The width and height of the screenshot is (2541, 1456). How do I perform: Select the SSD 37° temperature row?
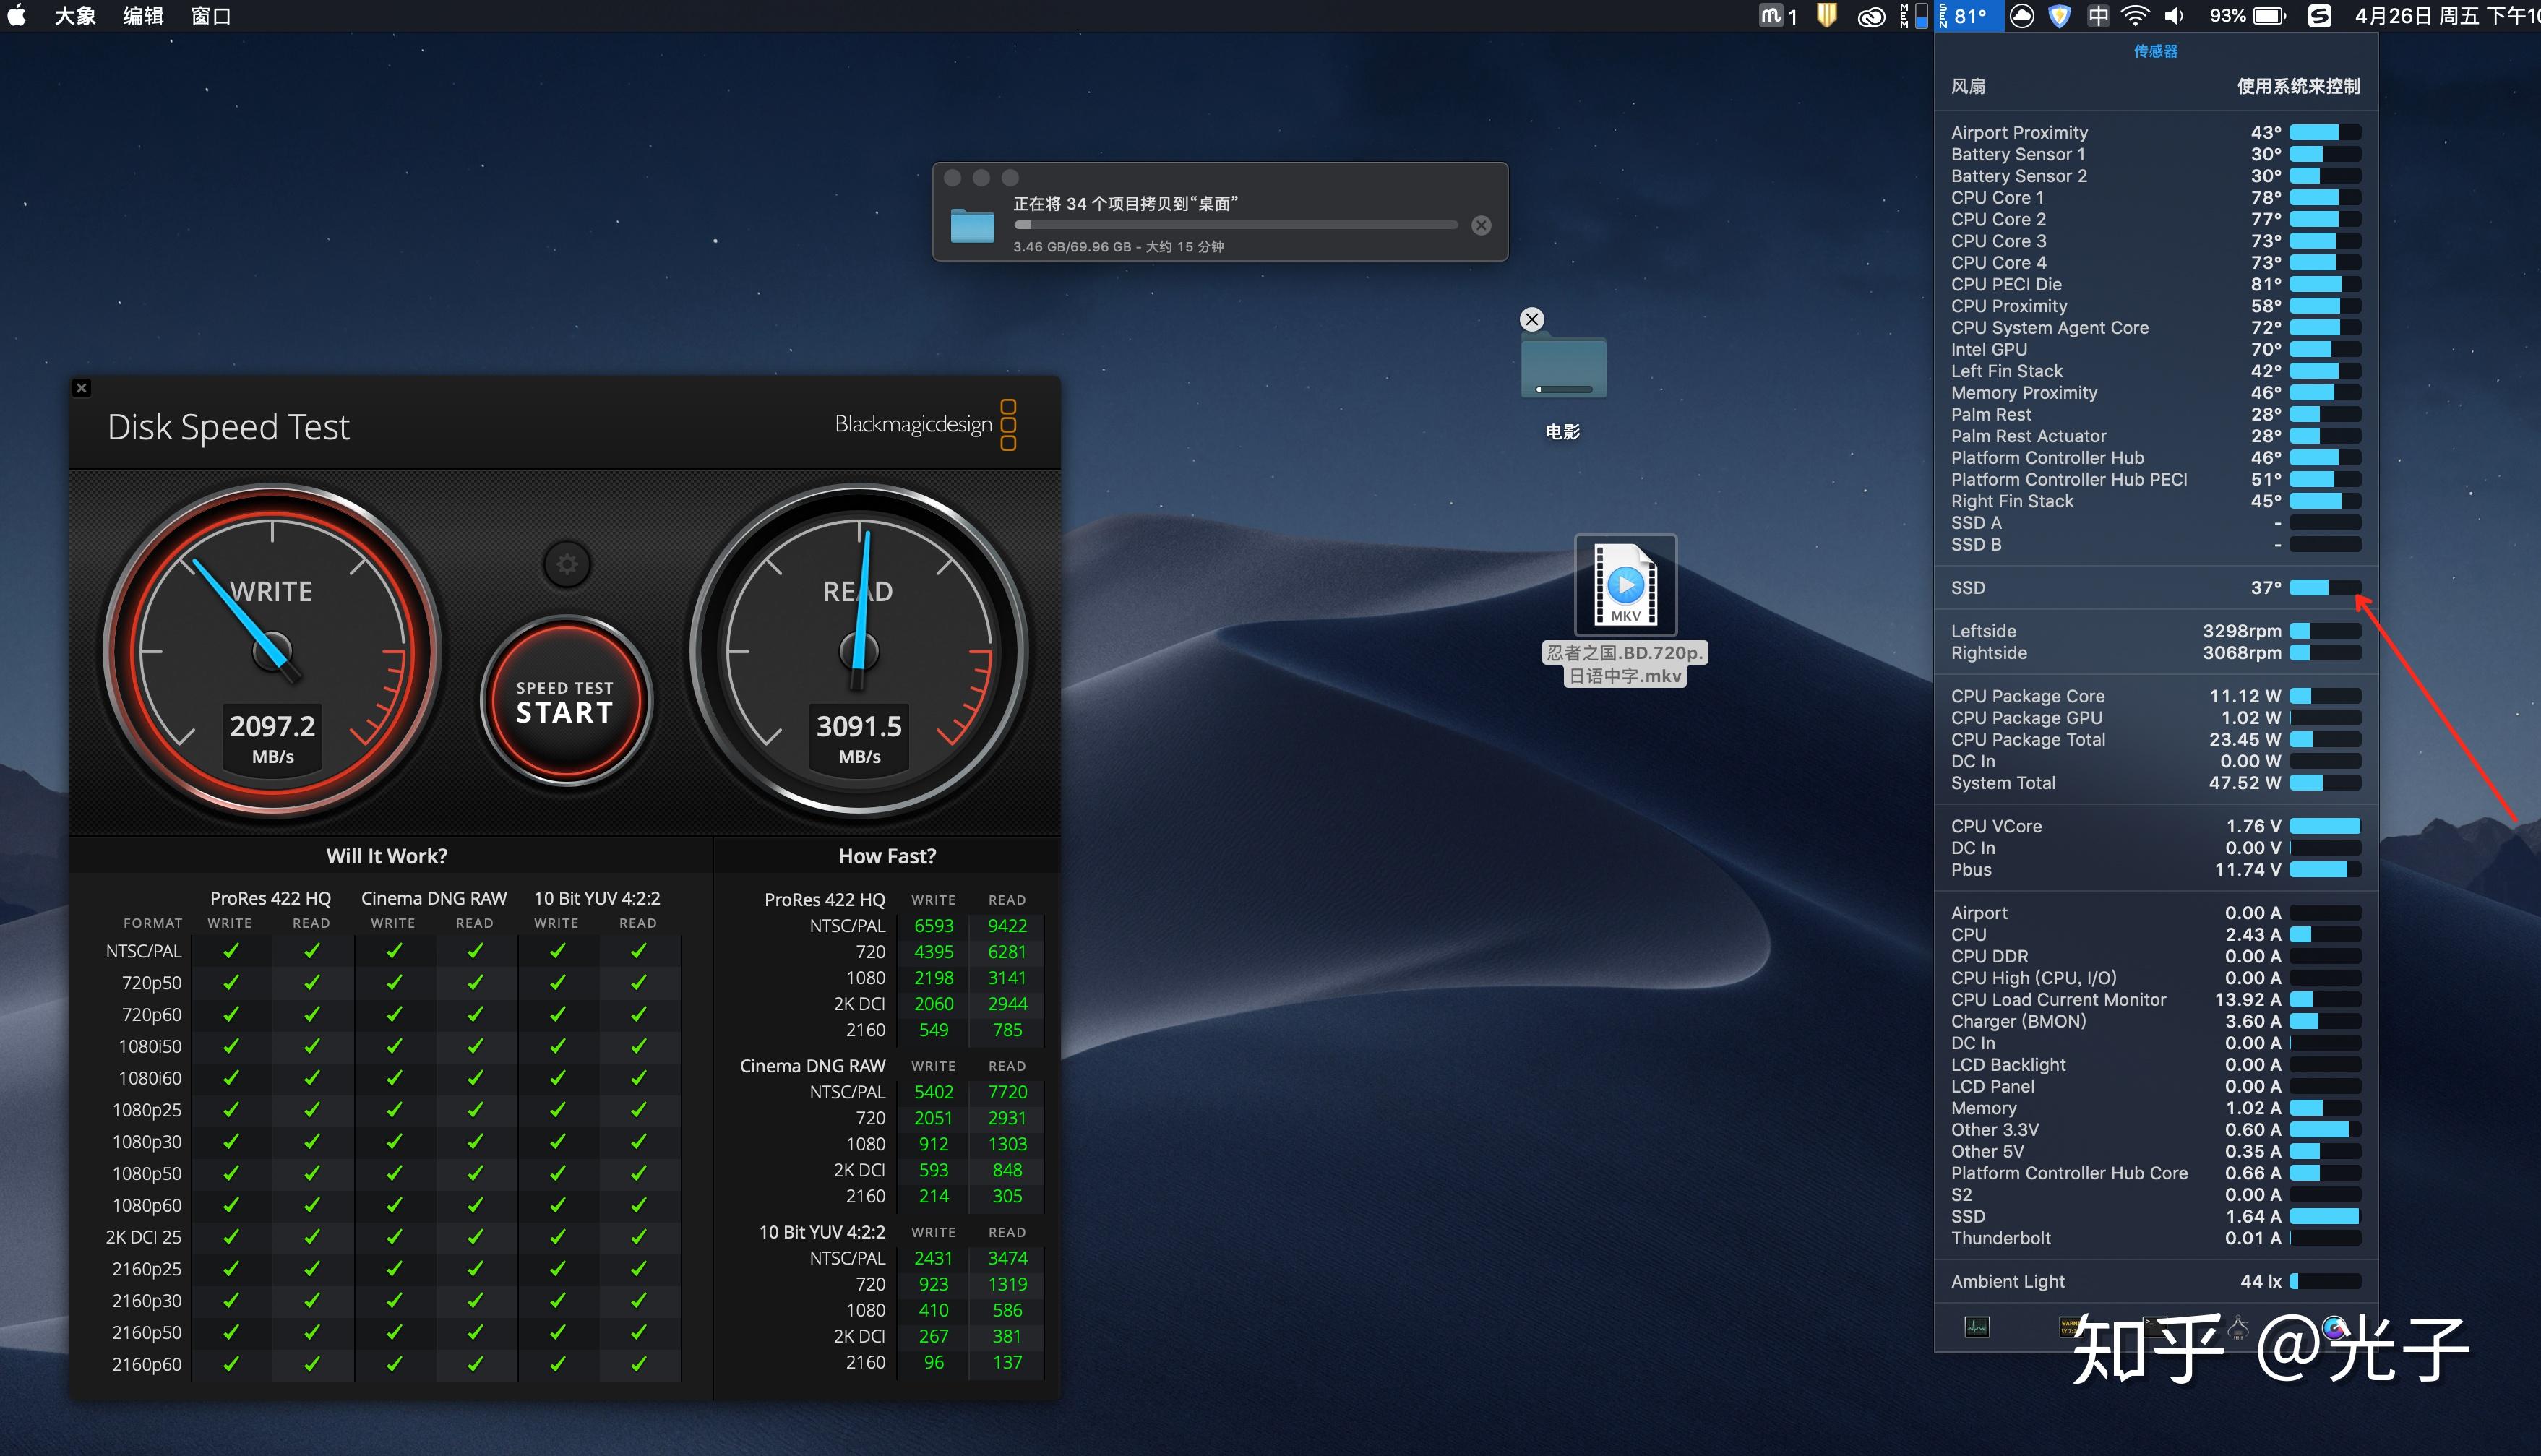(2155, 587)
